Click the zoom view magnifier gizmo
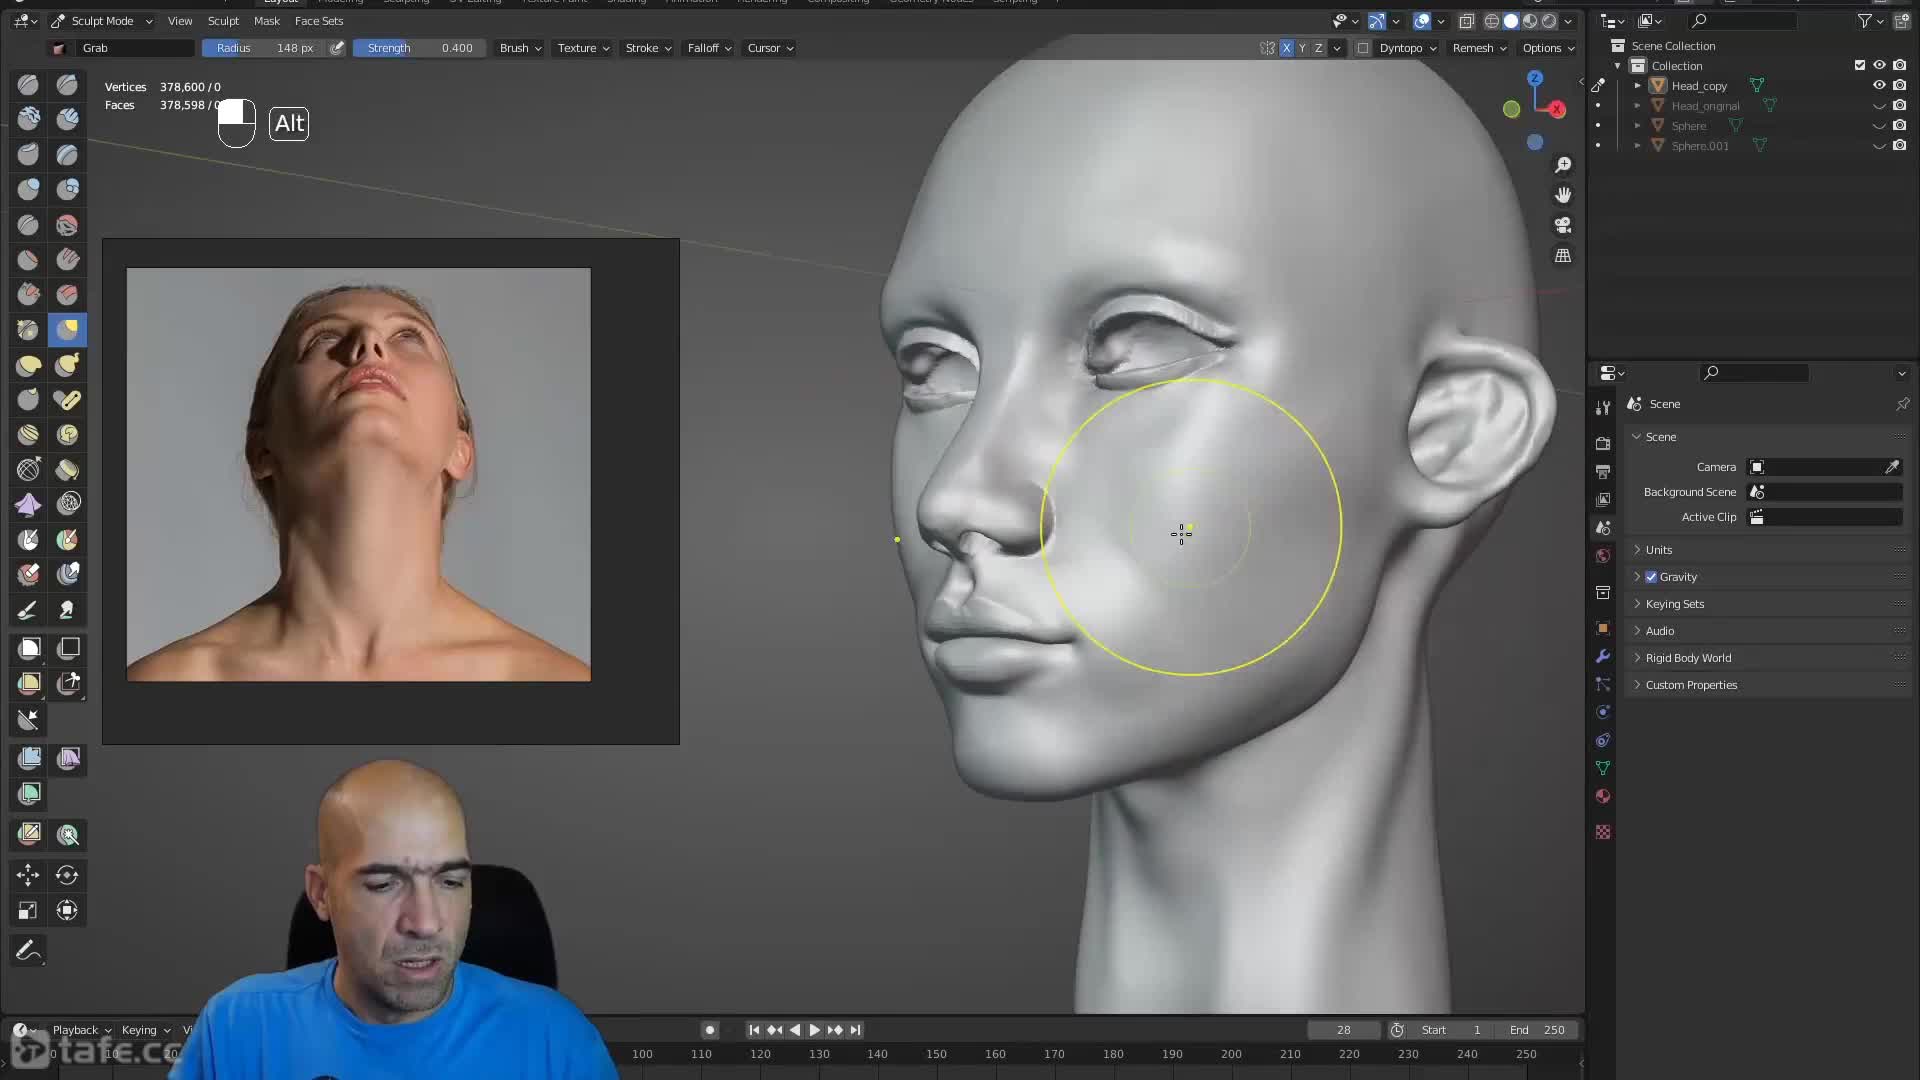 [1563, 165]
